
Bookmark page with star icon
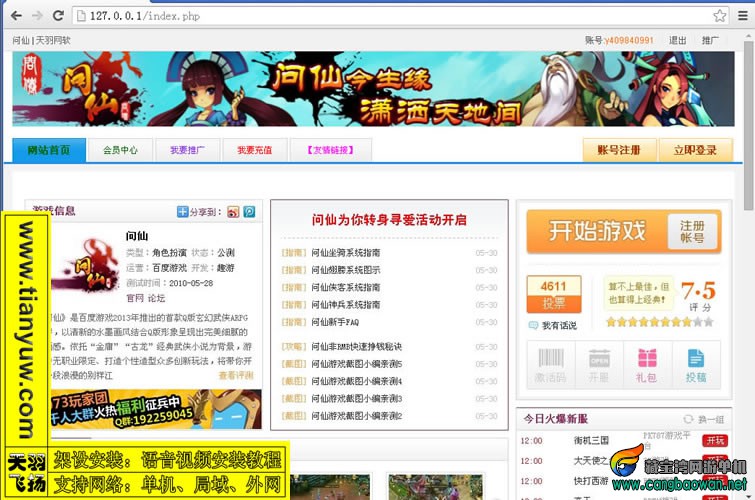tap(719, 16)
